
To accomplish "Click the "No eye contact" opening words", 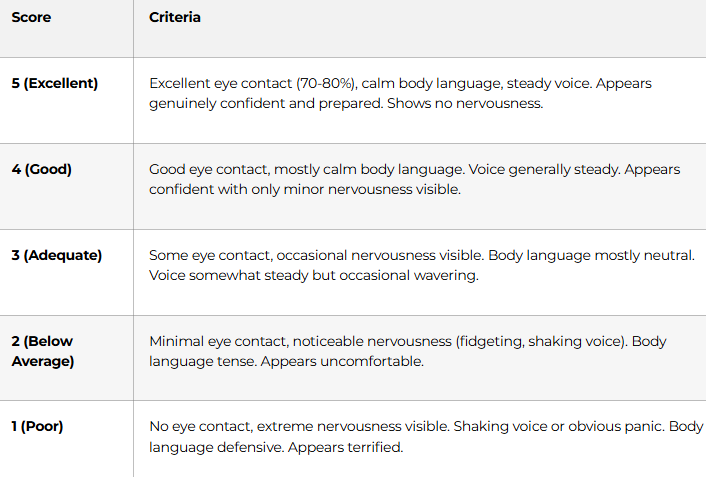I will 196,427.
